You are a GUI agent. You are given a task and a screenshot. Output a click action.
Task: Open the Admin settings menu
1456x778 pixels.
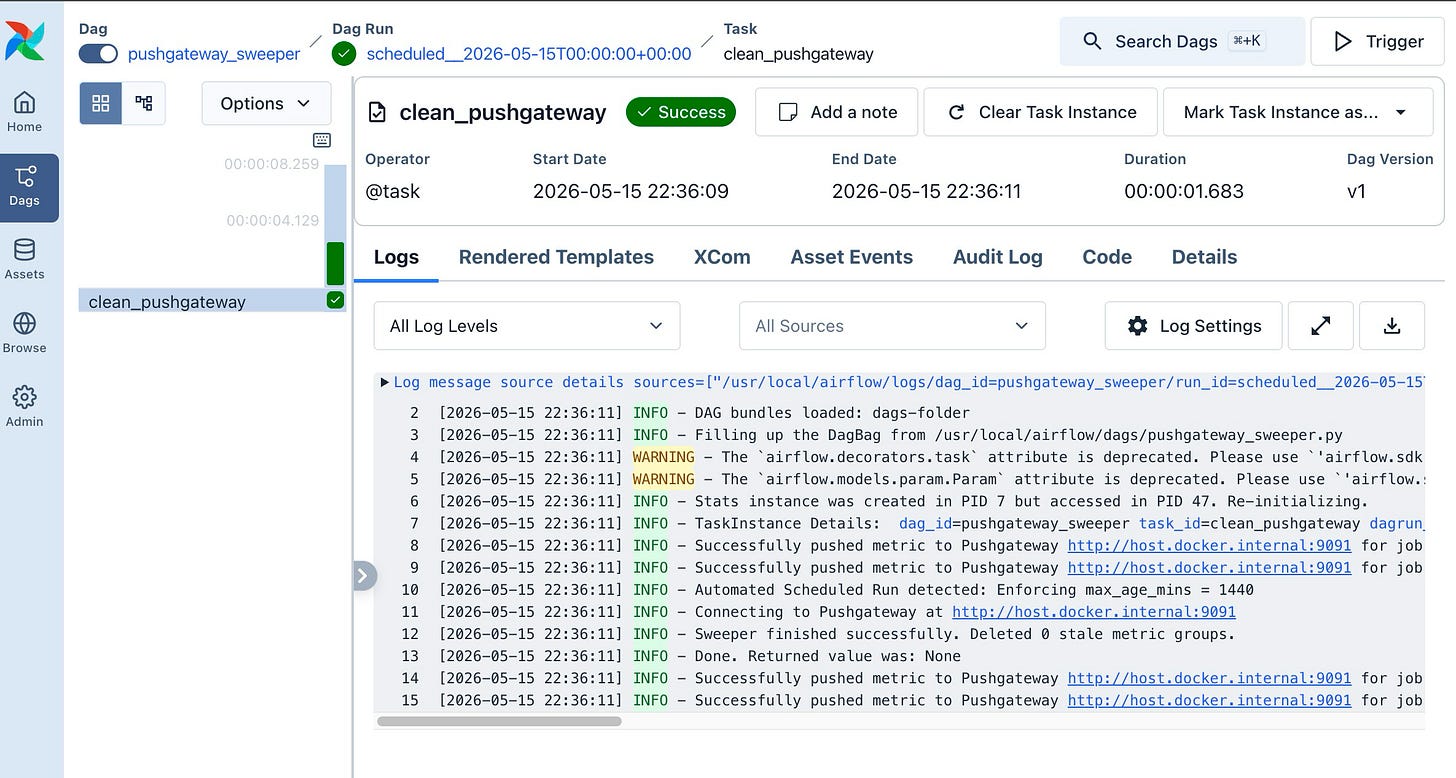pyautogui.click(x=24, y=406)
